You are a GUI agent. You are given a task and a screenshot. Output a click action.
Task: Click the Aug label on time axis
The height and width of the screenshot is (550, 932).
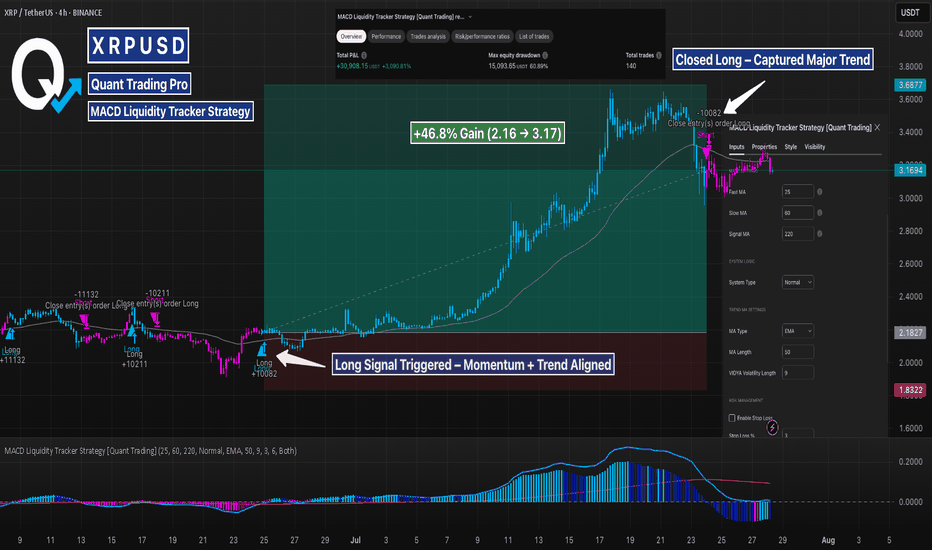point(828,540)
